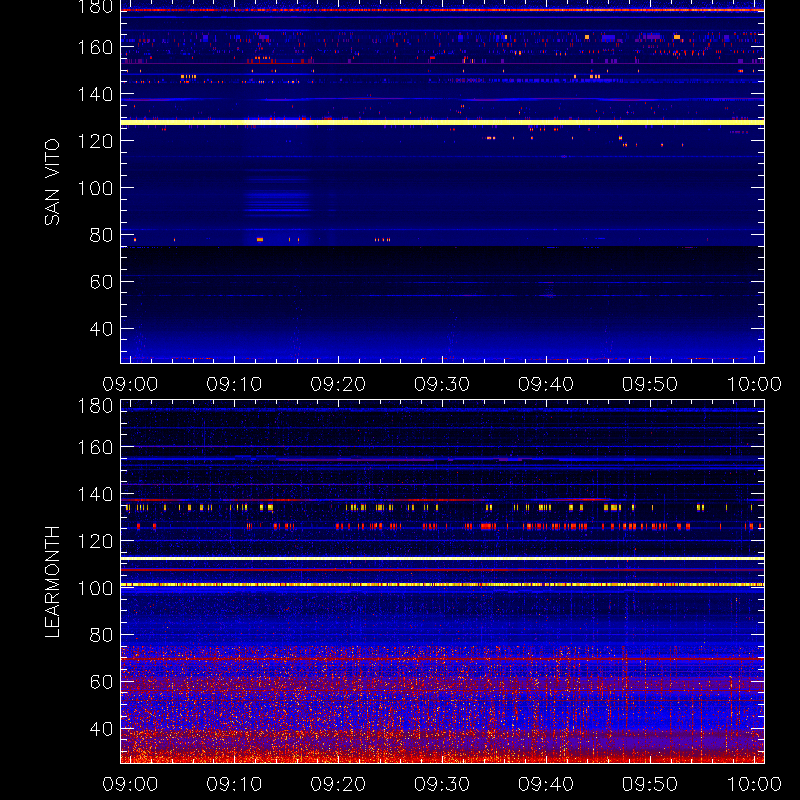This screenshot has height=800, width=800.
Task: Click the red line at top of San Vito spectrogram
Action: pyautogui.click(x=442, y=10)
